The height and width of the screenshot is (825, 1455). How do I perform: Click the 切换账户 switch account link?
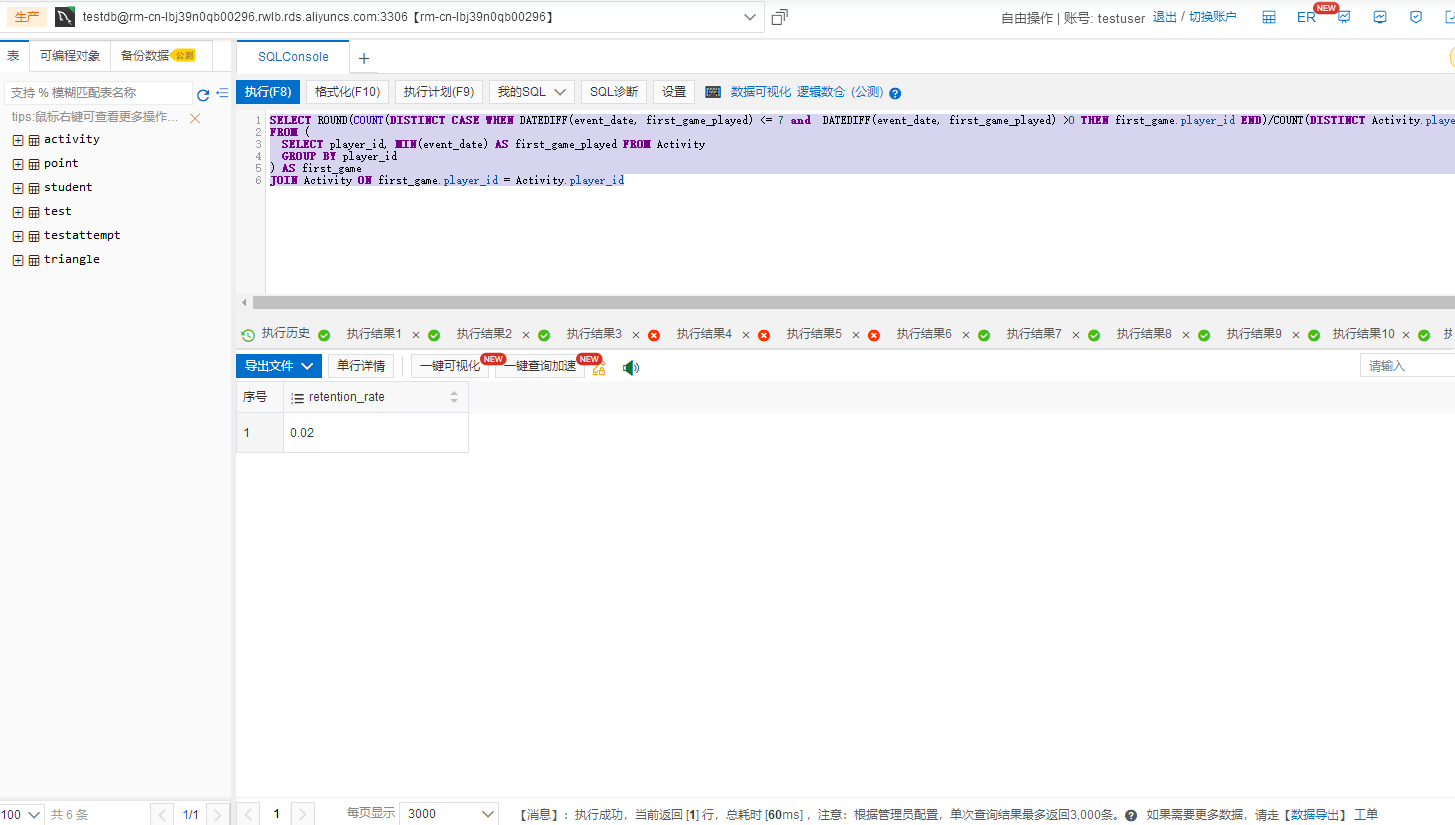point(1212,17)
